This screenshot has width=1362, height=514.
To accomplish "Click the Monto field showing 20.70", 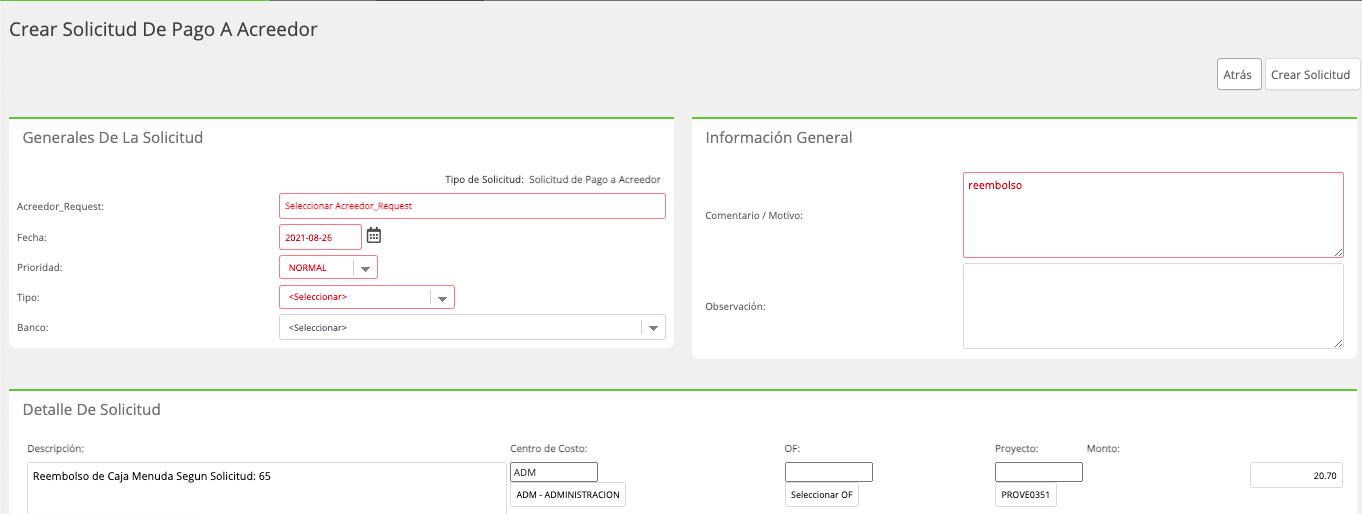I will [1296, 475].
